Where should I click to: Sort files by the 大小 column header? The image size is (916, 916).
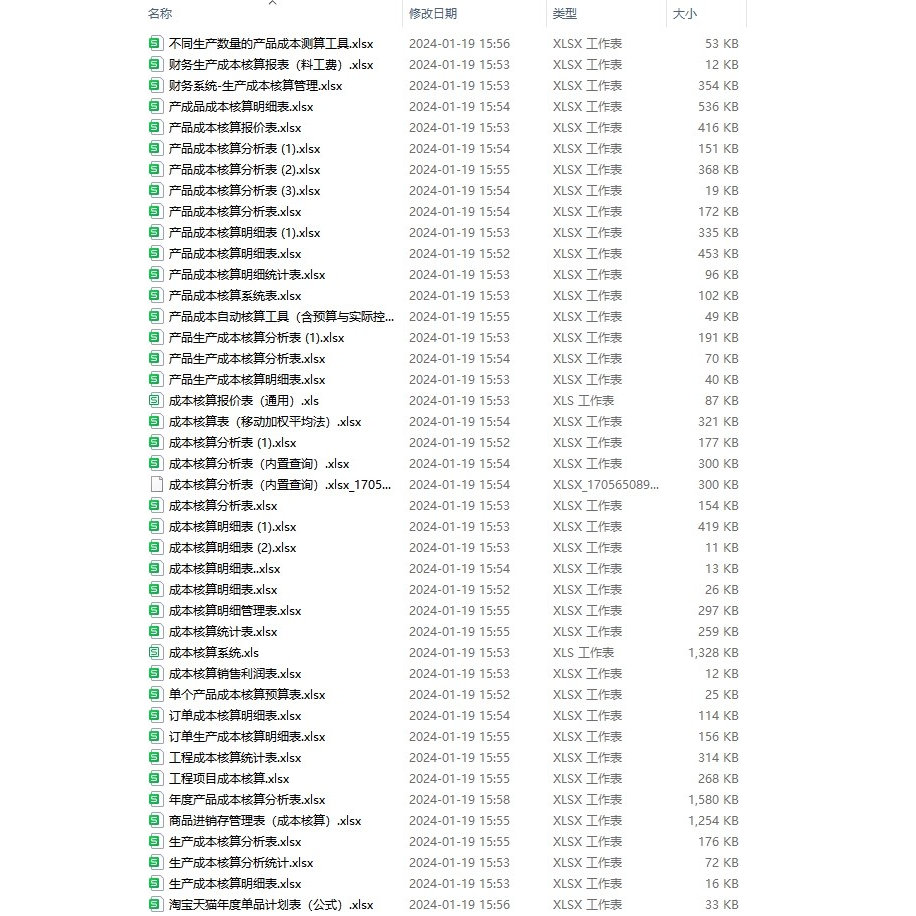[x=685, y=13]
